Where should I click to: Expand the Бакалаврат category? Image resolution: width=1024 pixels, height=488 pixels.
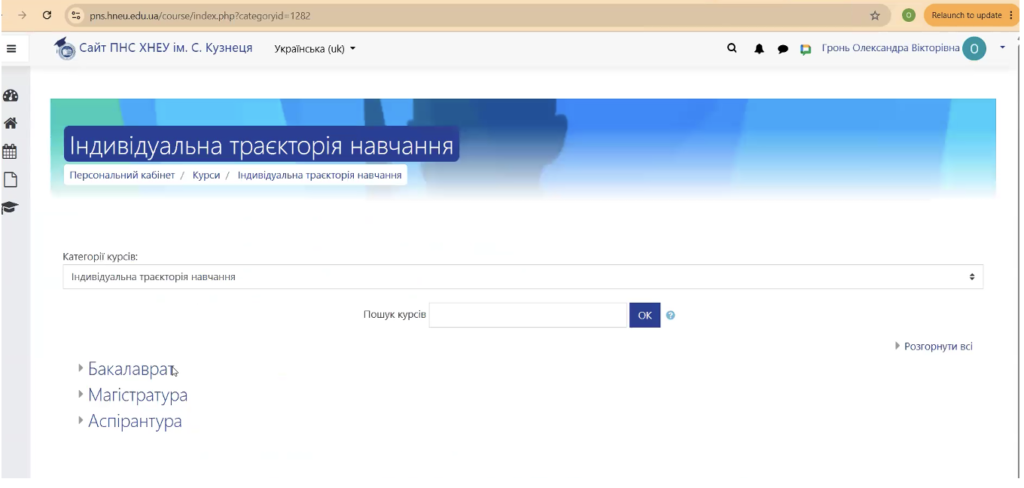(131, 370)
